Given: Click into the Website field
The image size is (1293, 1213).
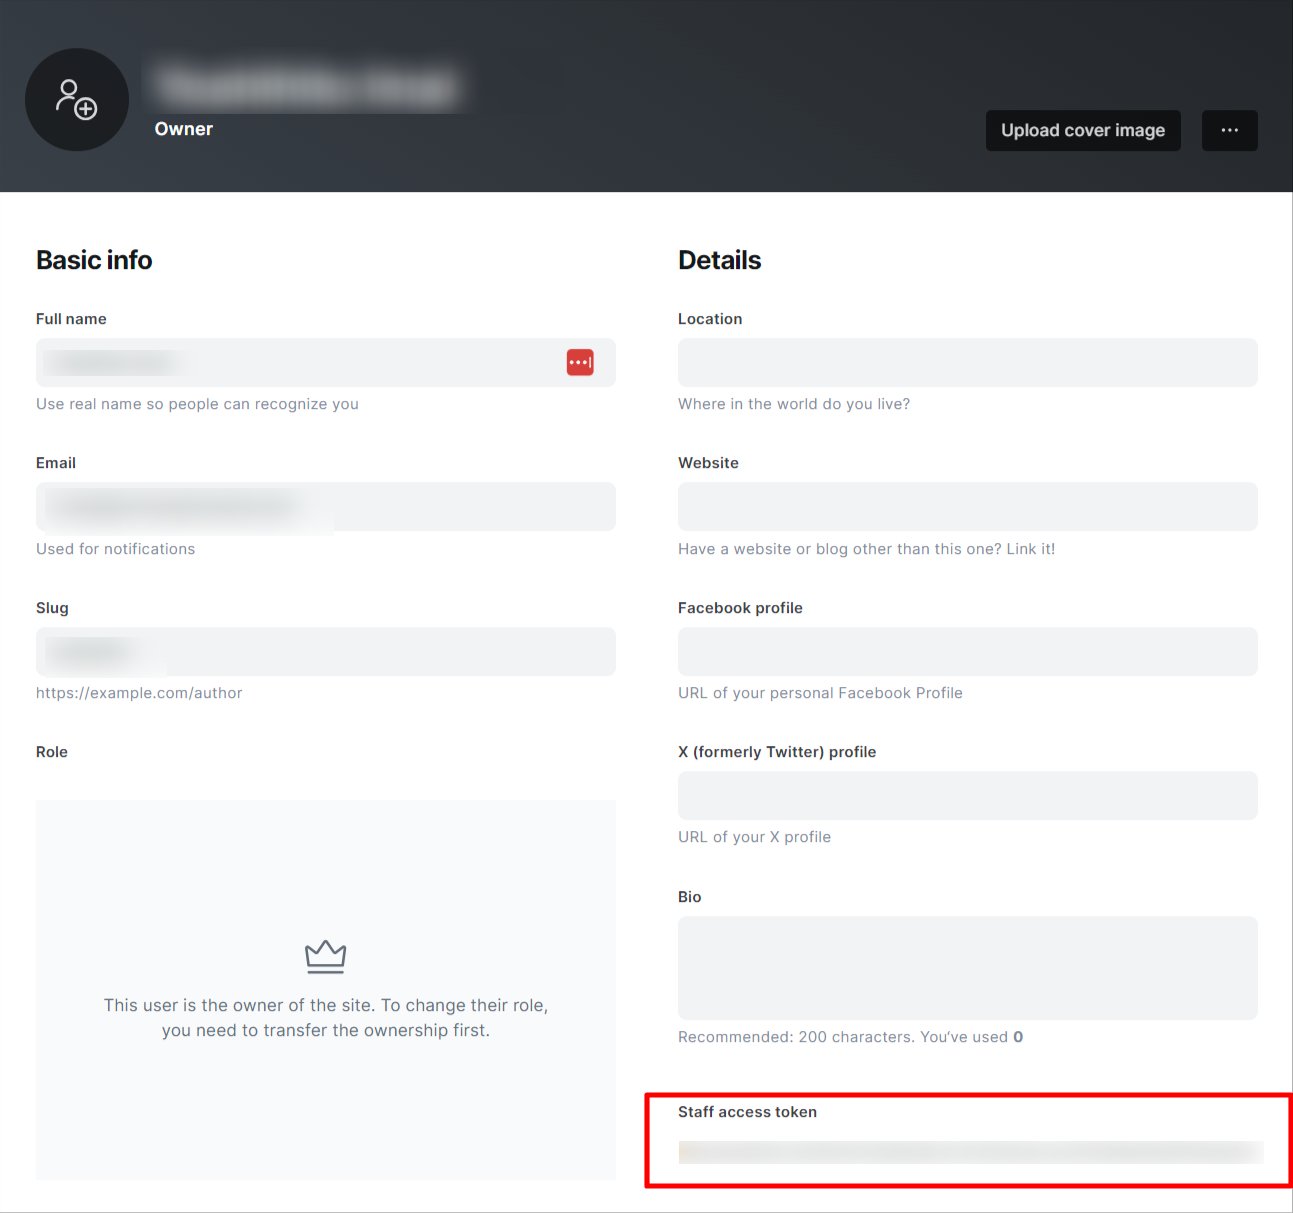Looking at the screenshot, I should pos(968,507).
